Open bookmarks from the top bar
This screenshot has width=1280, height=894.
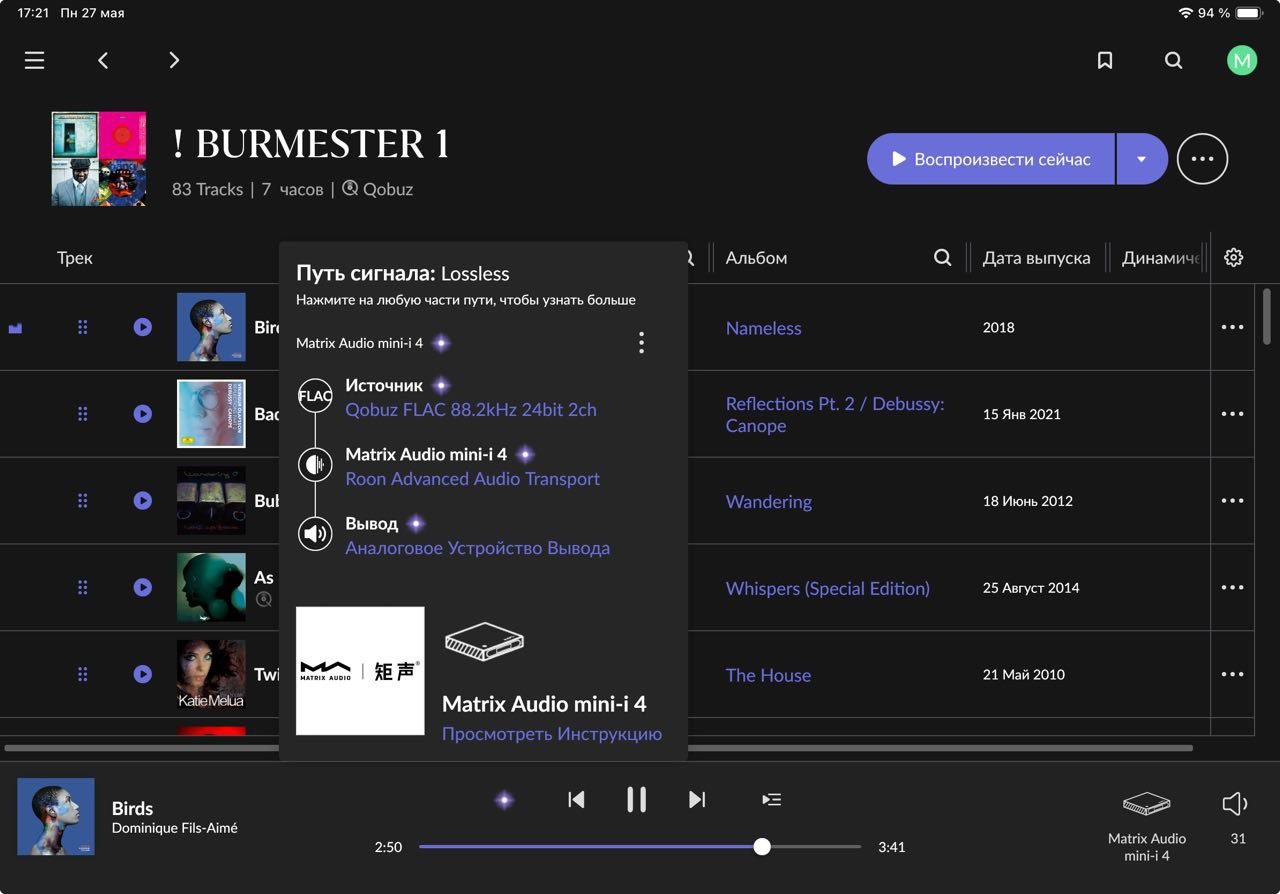pyautogui.click(x=1105, y=61)
